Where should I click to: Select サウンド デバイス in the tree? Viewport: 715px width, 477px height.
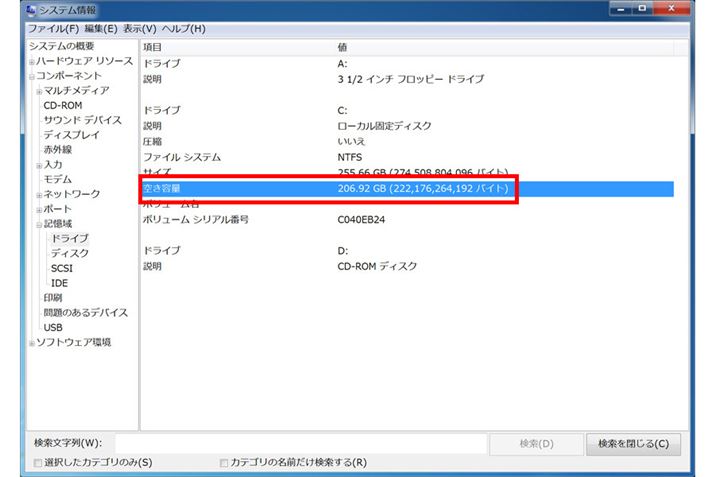83,120
